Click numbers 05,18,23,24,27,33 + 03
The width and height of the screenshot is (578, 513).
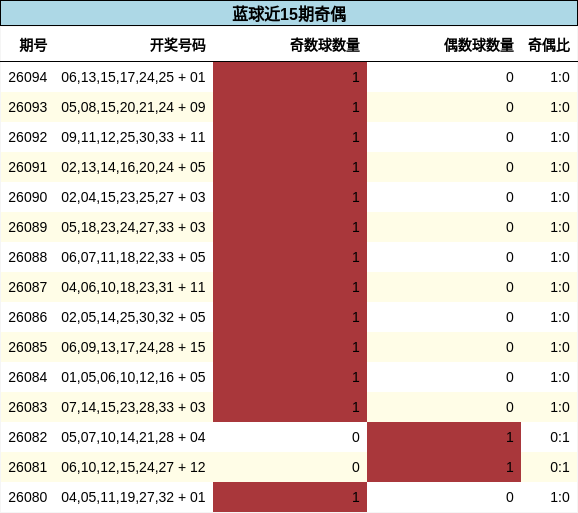(x=133, y=227)
